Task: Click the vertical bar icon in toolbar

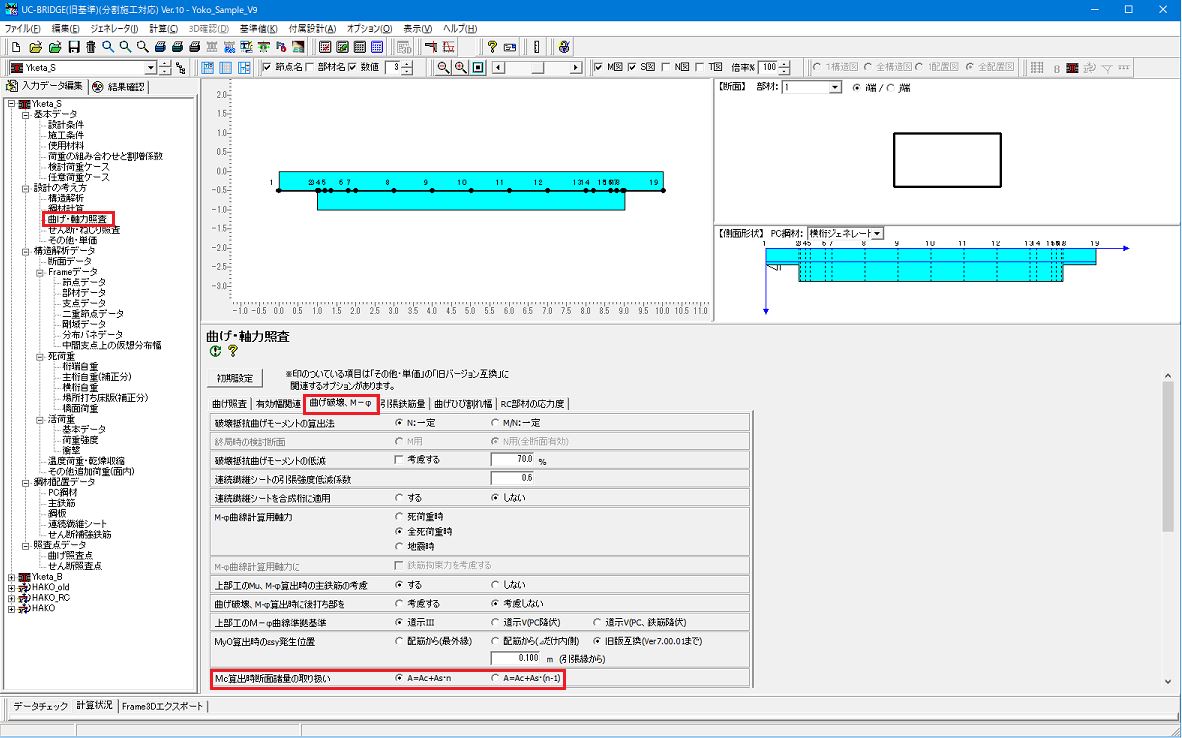Action: coord(537,47)
